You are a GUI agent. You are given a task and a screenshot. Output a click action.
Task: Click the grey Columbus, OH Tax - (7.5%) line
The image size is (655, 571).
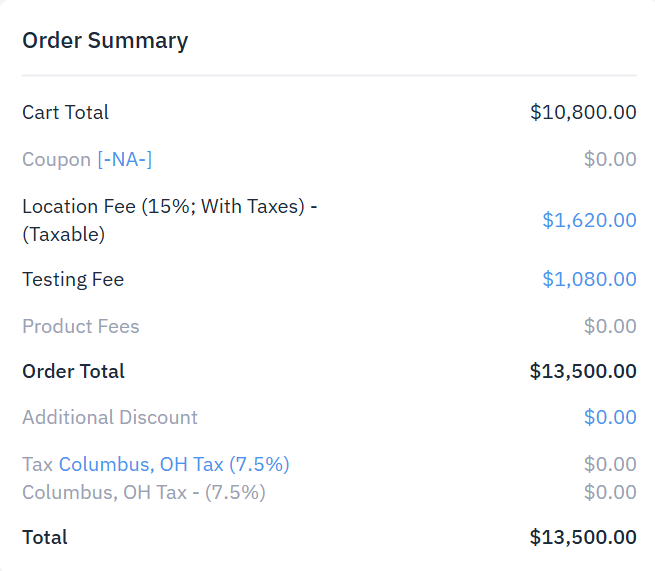[x=144, y=492]
